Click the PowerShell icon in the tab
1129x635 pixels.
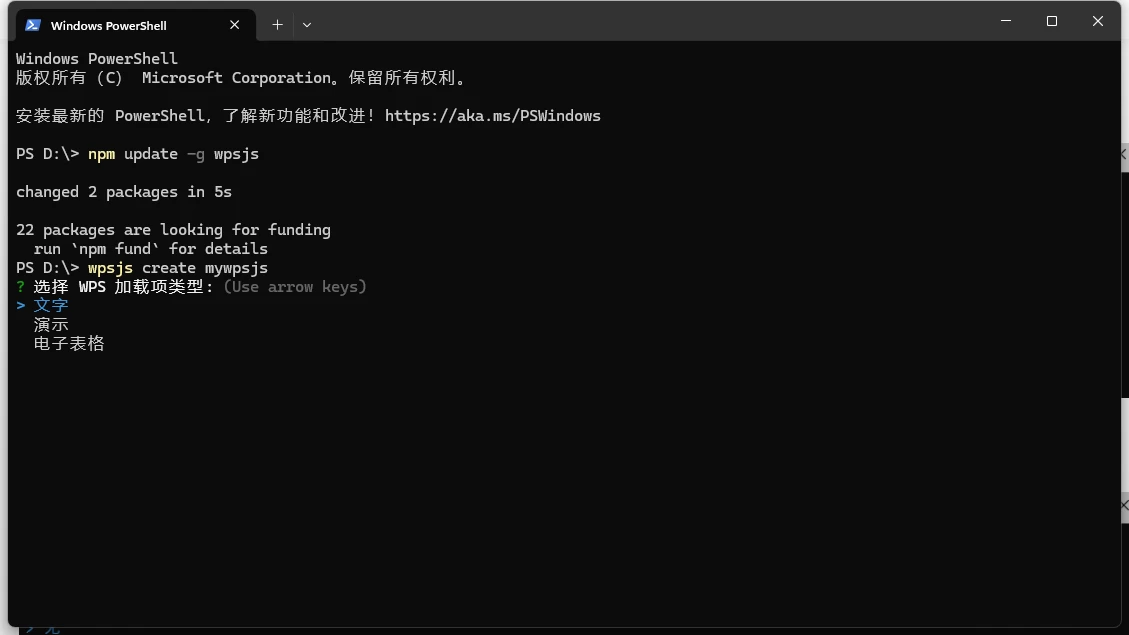tap(33, 25)
